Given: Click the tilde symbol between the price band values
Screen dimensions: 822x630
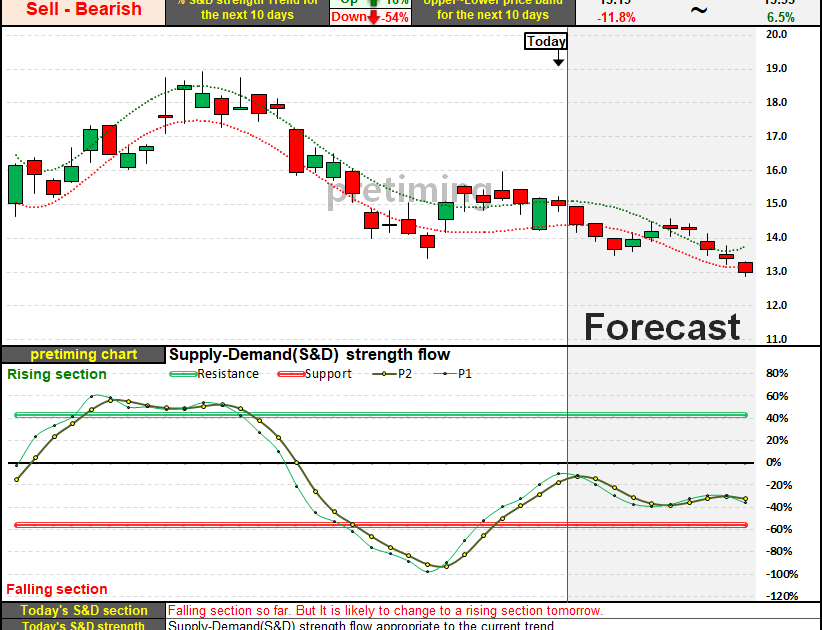Looking at the screenshot, I should click(698, 9).
